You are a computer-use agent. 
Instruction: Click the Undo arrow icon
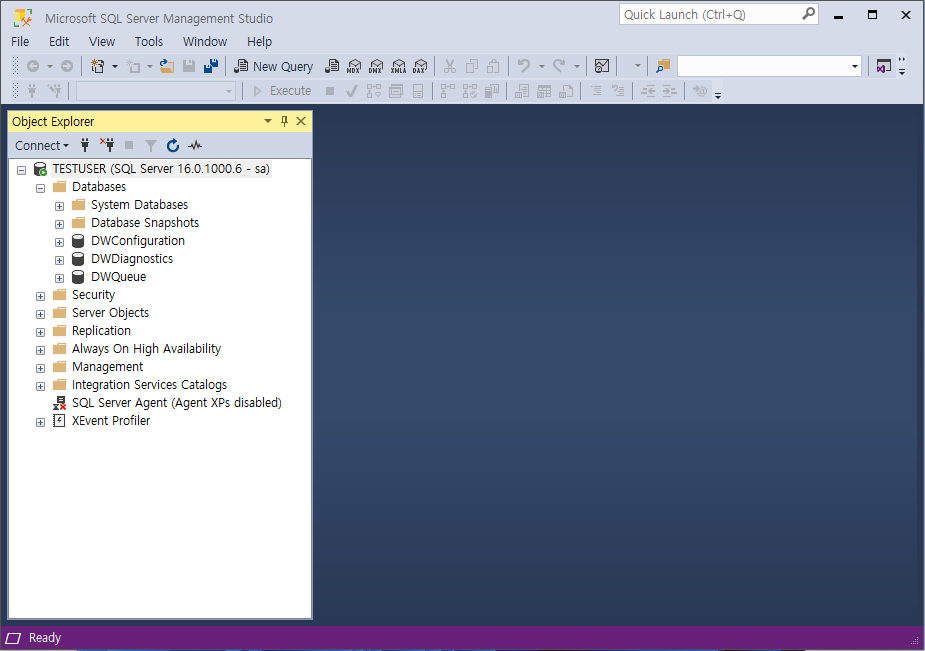click(x=524, y=67)
